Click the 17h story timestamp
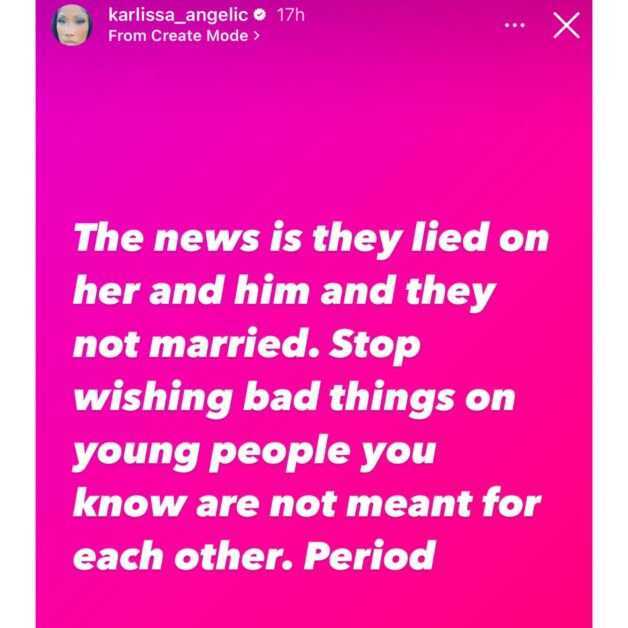The image size is (628, 628). [x=291, y=15]
